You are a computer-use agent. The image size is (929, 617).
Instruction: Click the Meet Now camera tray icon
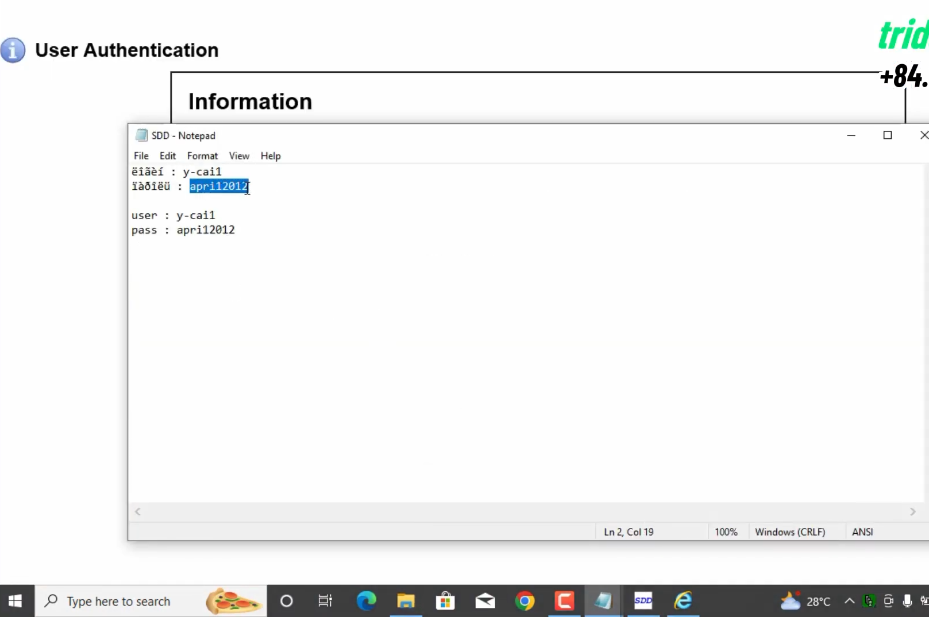click(888, 601)
